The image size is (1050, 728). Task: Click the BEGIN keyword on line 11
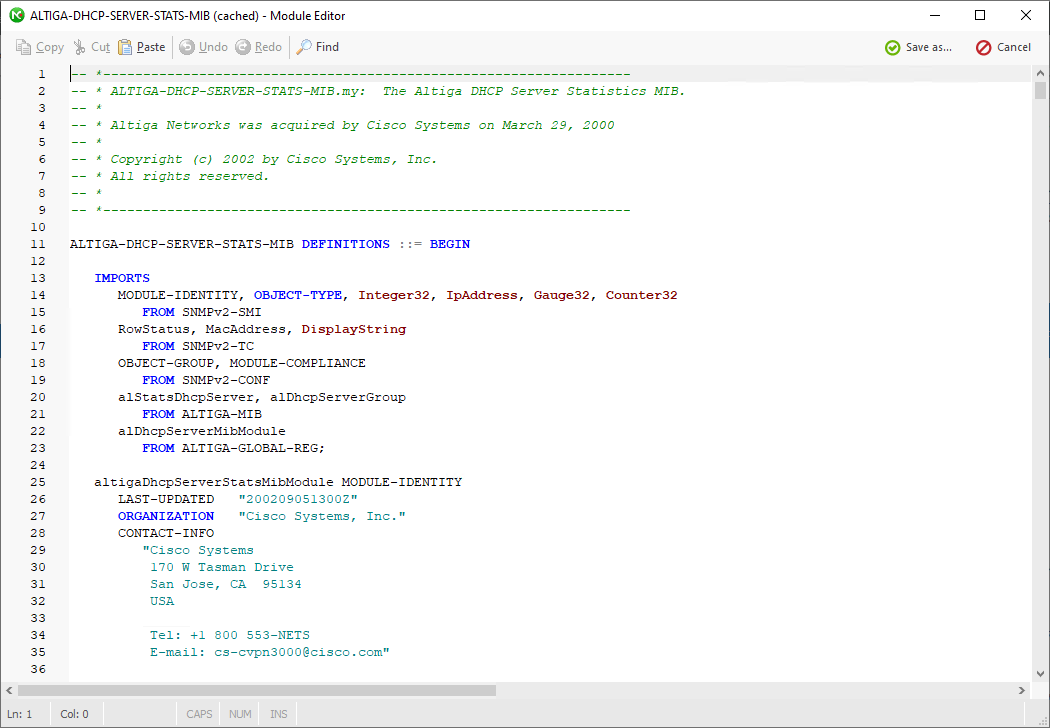pos(450,244)
